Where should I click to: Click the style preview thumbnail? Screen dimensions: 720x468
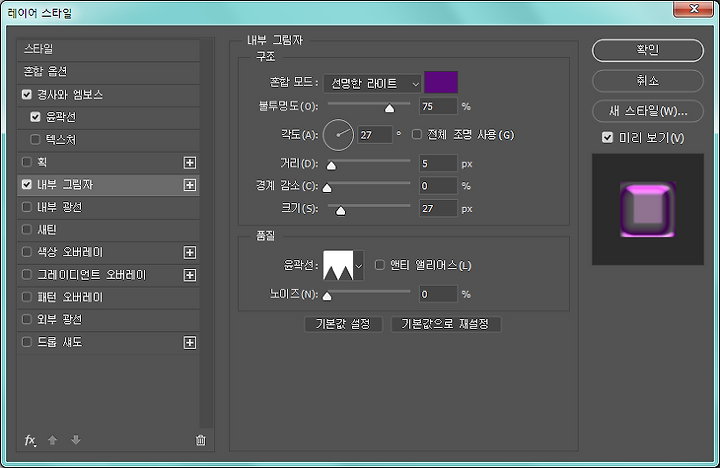[647, 209]
